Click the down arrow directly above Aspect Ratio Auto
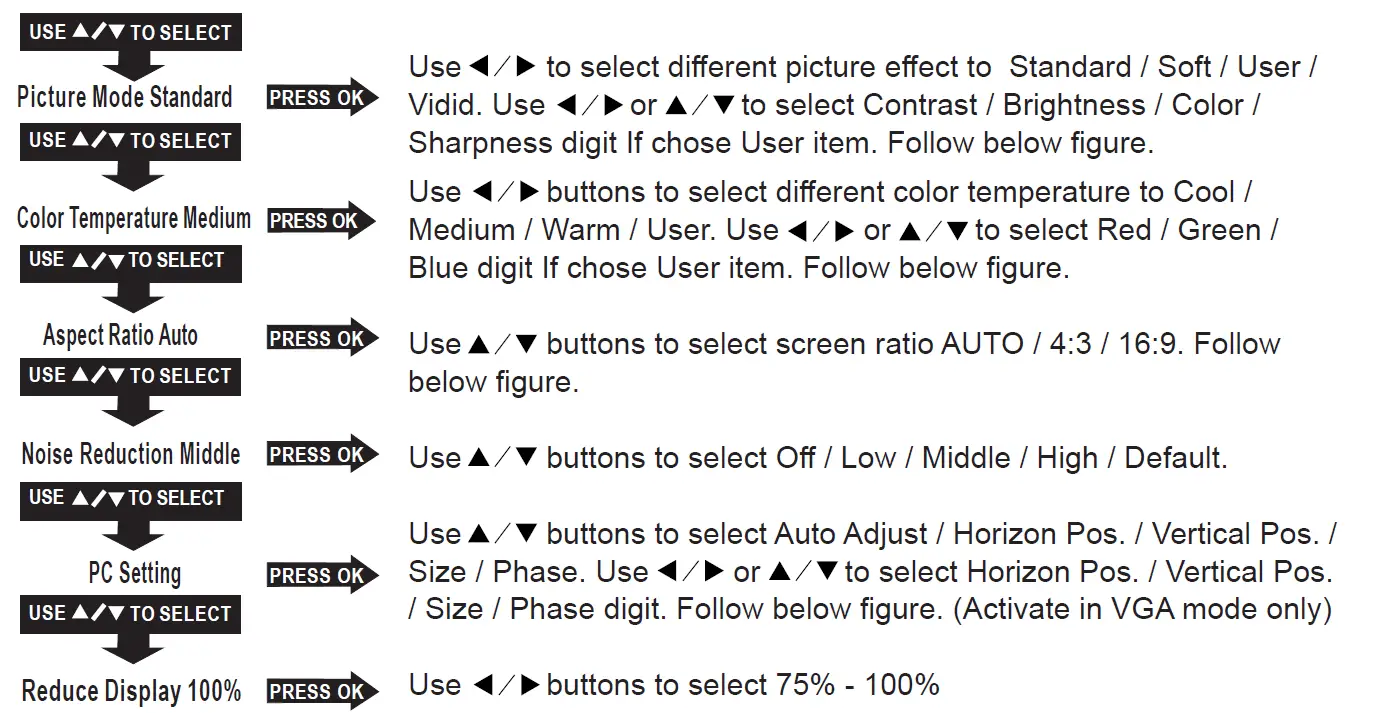The image size is (1382, 713). [x=130, y=297]
